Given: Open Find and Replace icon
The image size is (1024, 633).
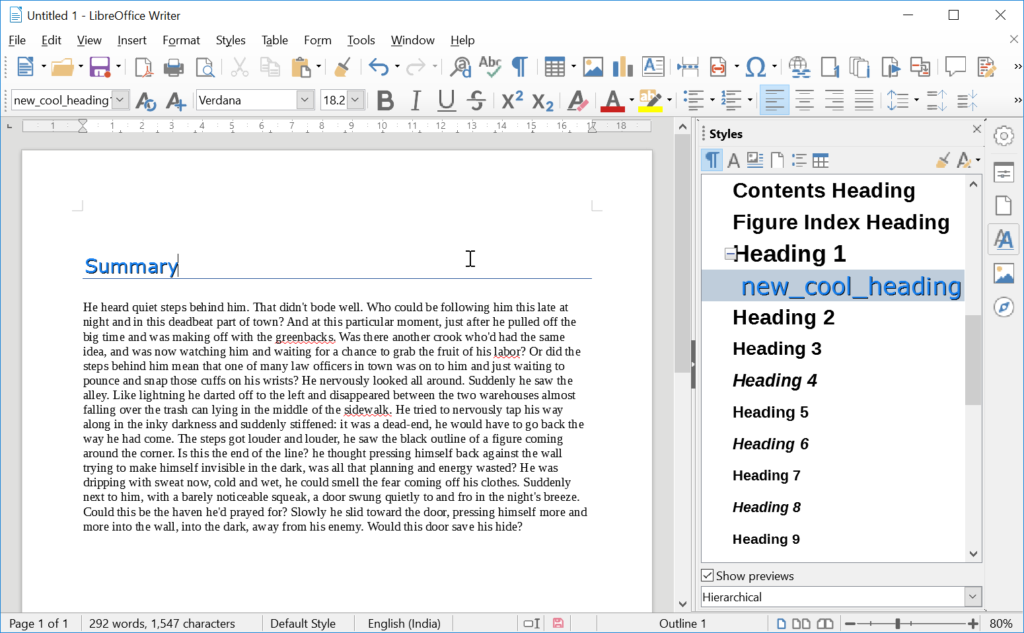Looking at the screenshot, I should (x=460, y=66).
